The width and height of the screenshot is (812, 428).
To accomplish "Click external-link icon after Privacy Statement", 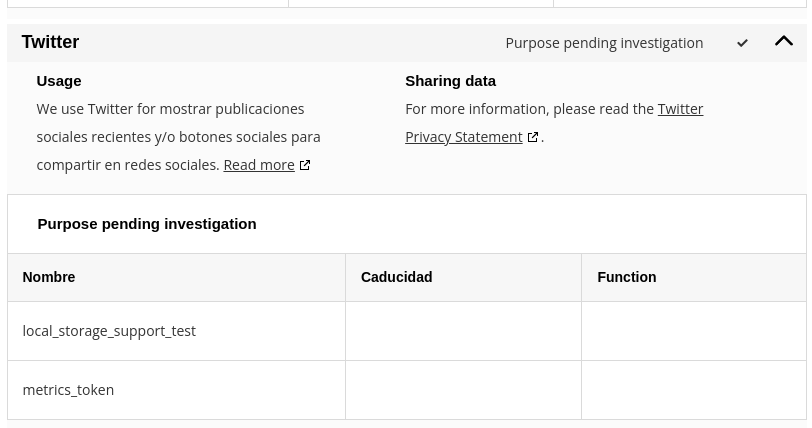I will point(532,137).
